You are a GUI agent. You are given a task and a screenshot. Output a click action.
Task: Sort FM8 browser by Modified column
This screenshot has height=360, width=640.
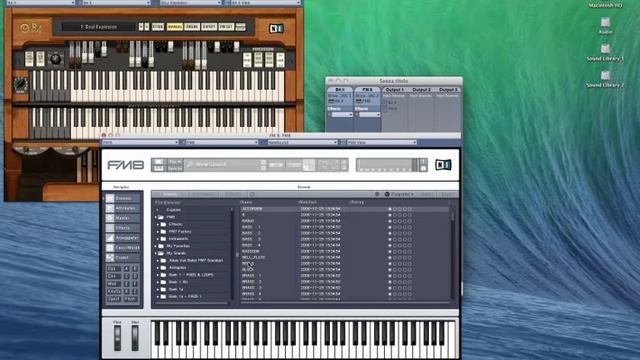pyautogui.click(x=307, y=202)
